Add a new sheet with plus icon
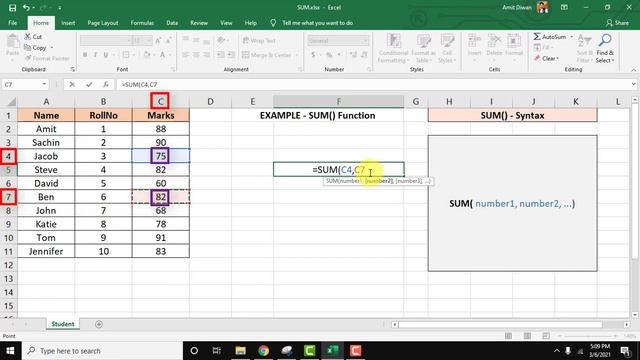 (99, 324)
